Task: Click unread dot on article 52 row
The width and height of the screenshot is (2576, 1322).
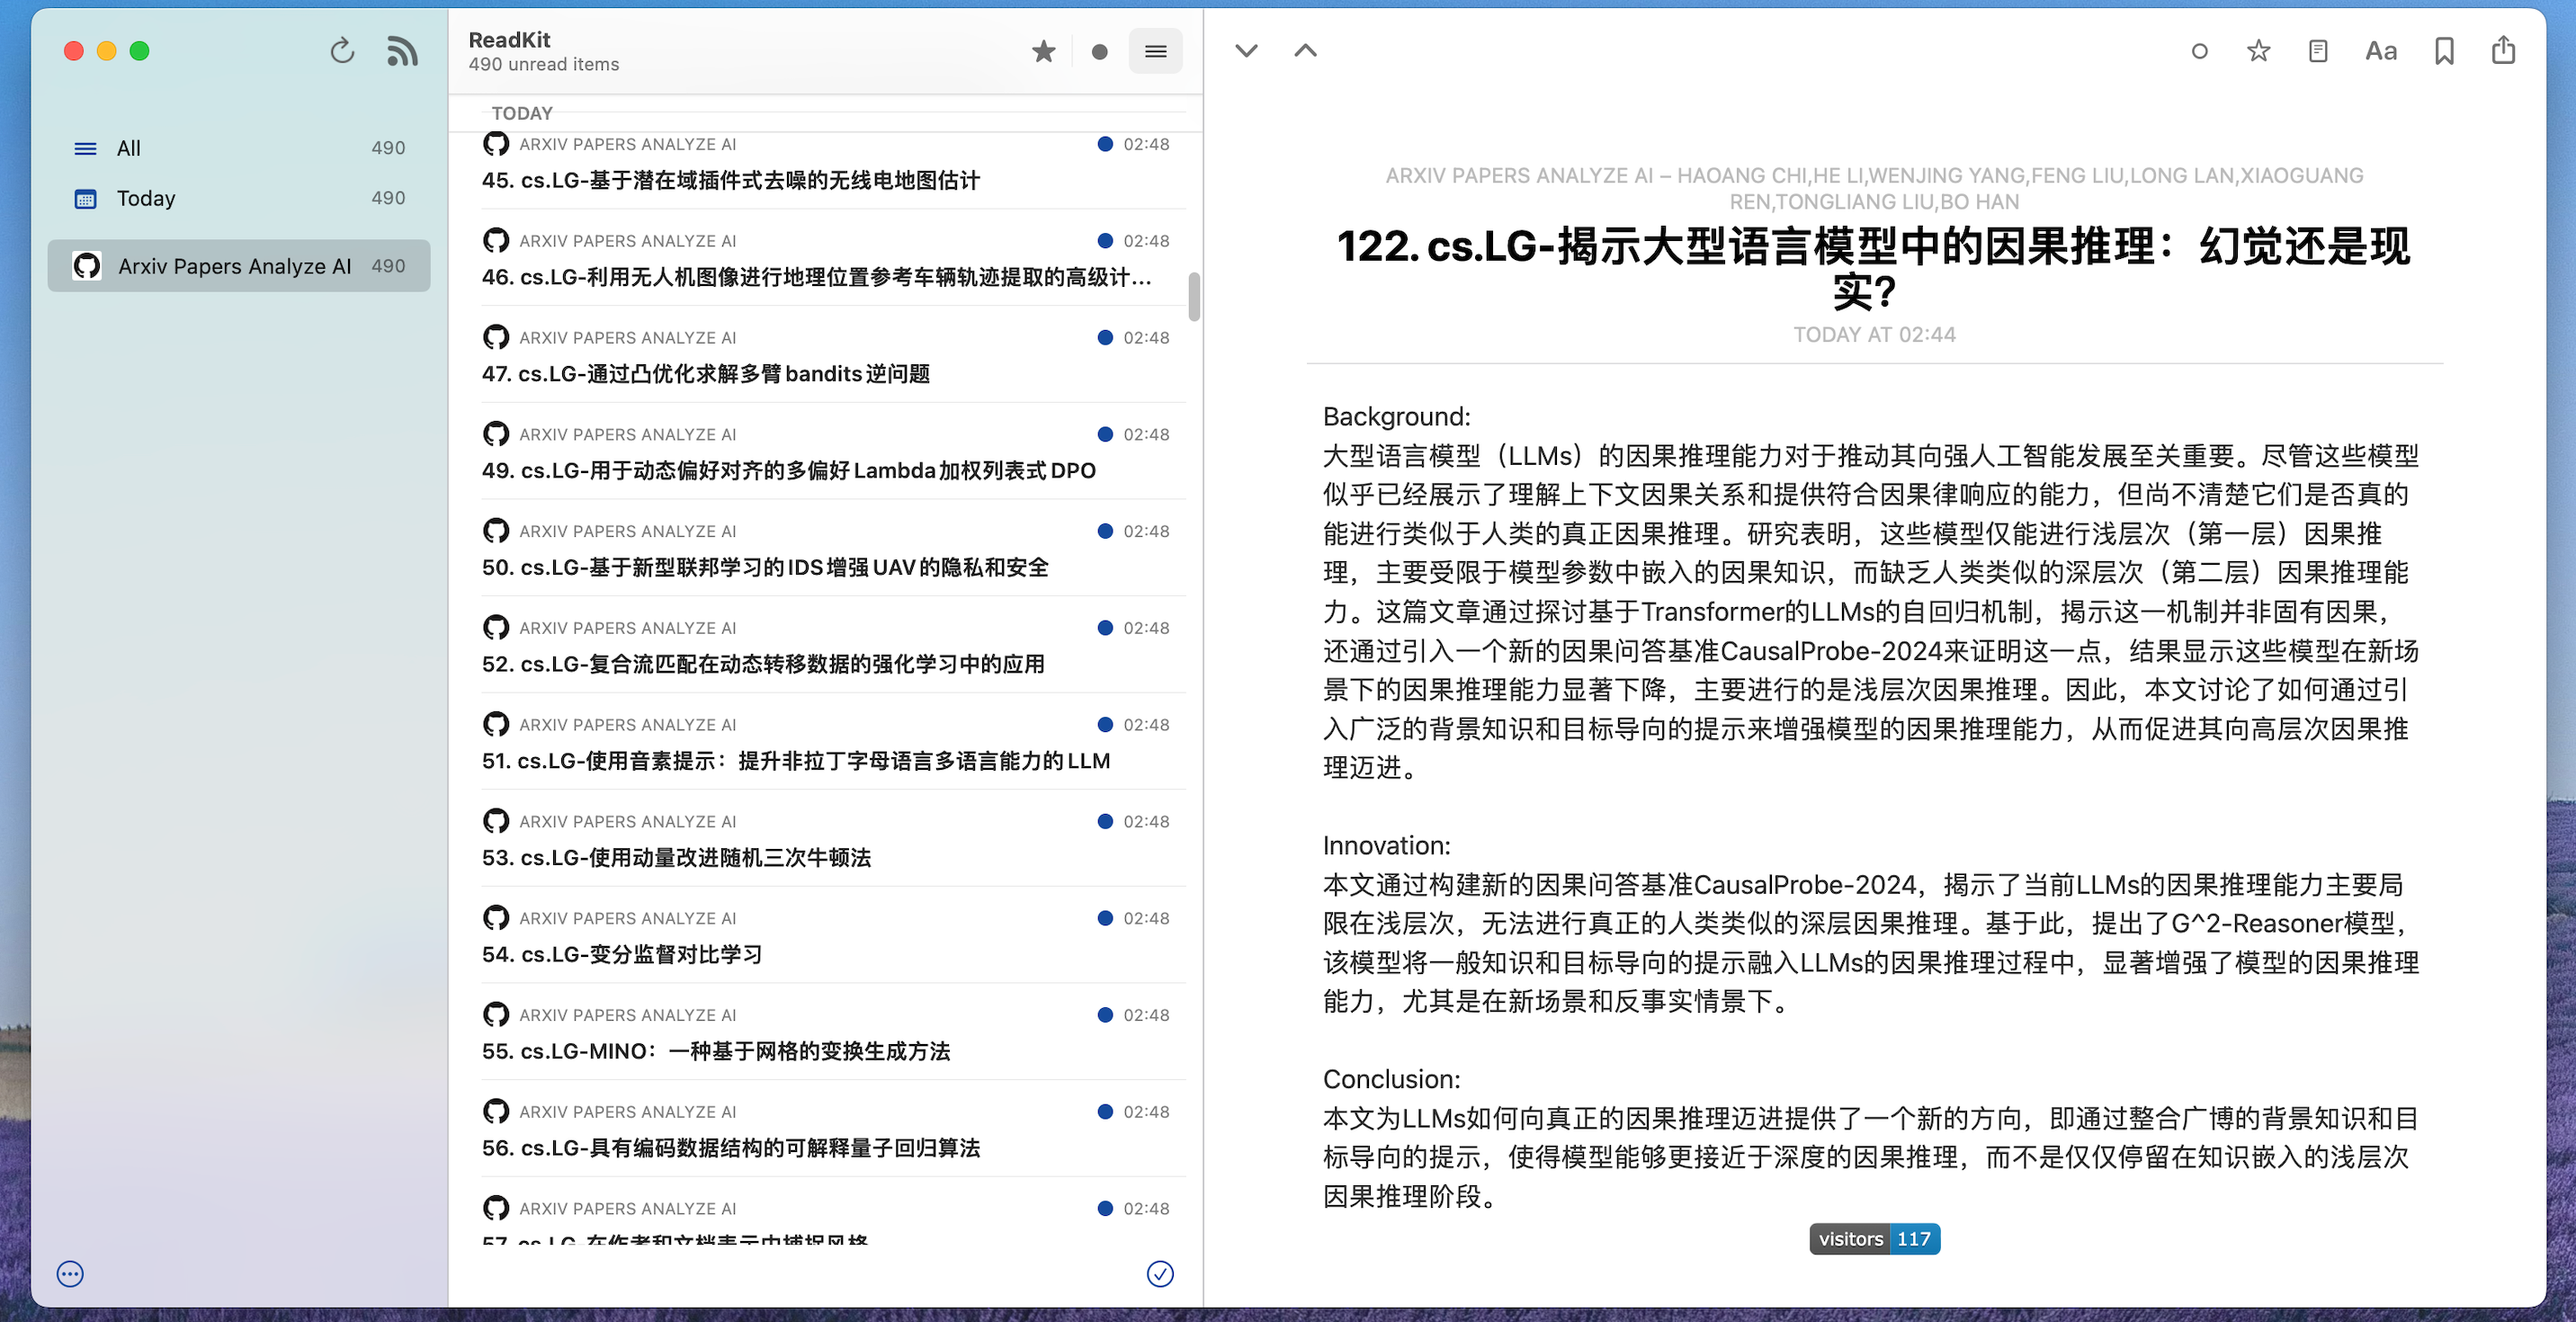Action: (1105, 628)
